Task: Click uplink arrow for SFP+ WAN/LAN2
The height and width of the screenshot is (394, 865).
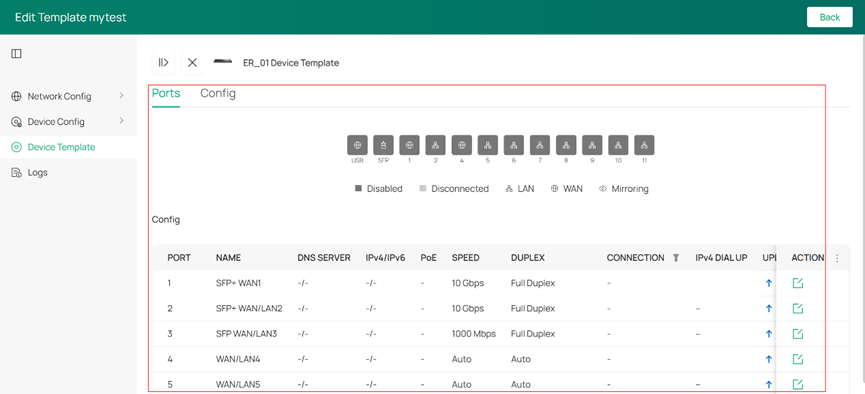Action: click(x=769, y=308)
